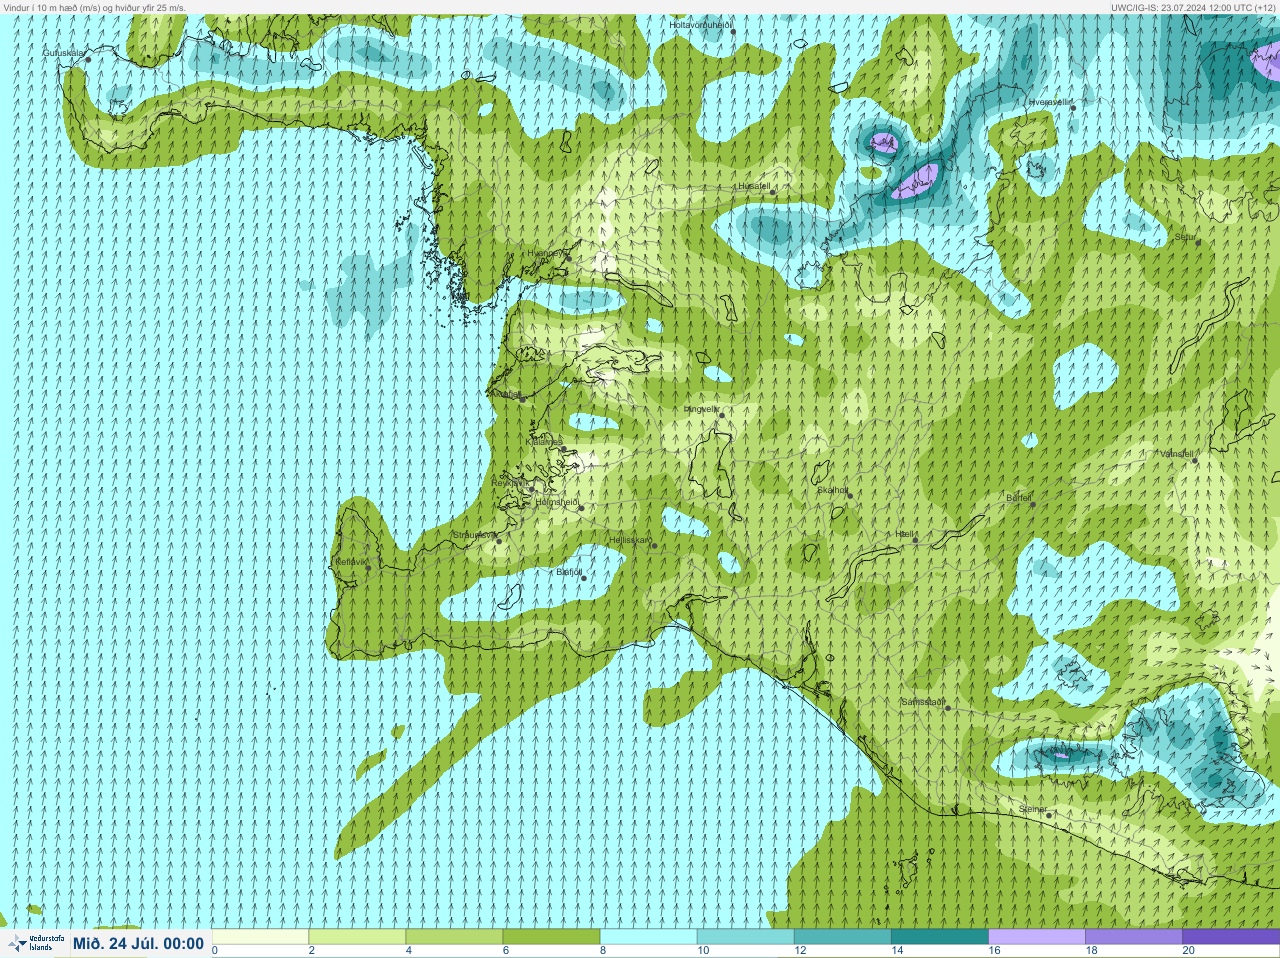Click the legend scale label 10
Image resolution: width=1280 pixels, height=958 pixels.
coord(703,951)
